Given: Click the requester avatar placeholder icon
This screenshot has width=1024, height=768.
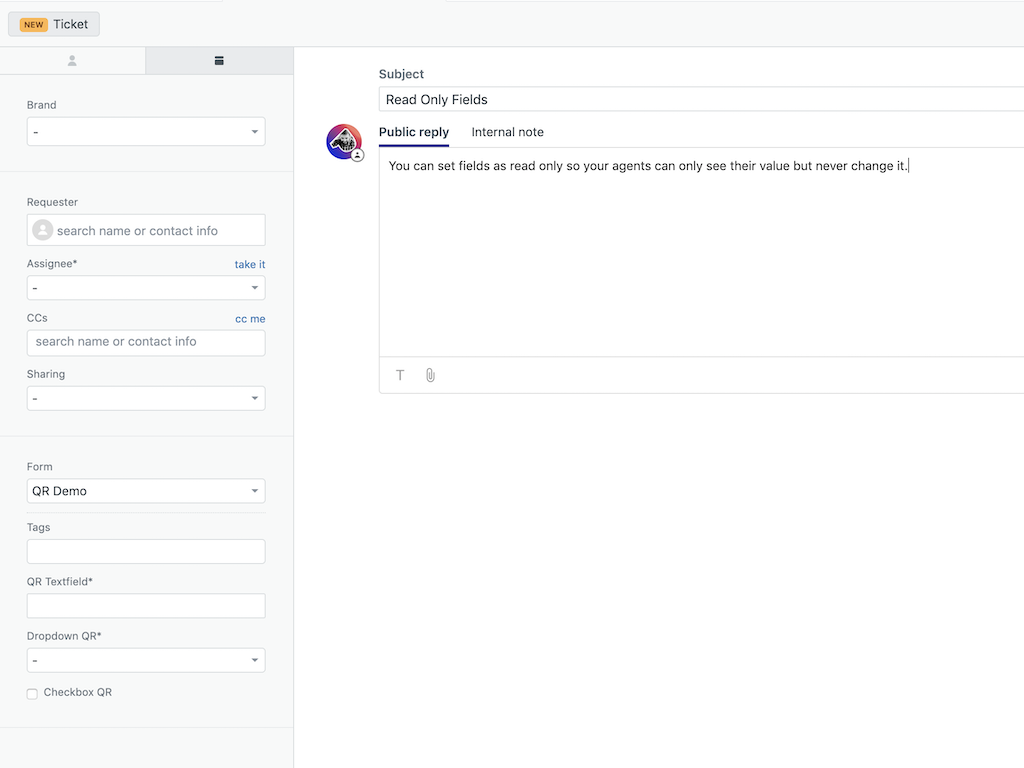Looking at the screenshot, I should point(43,230).
